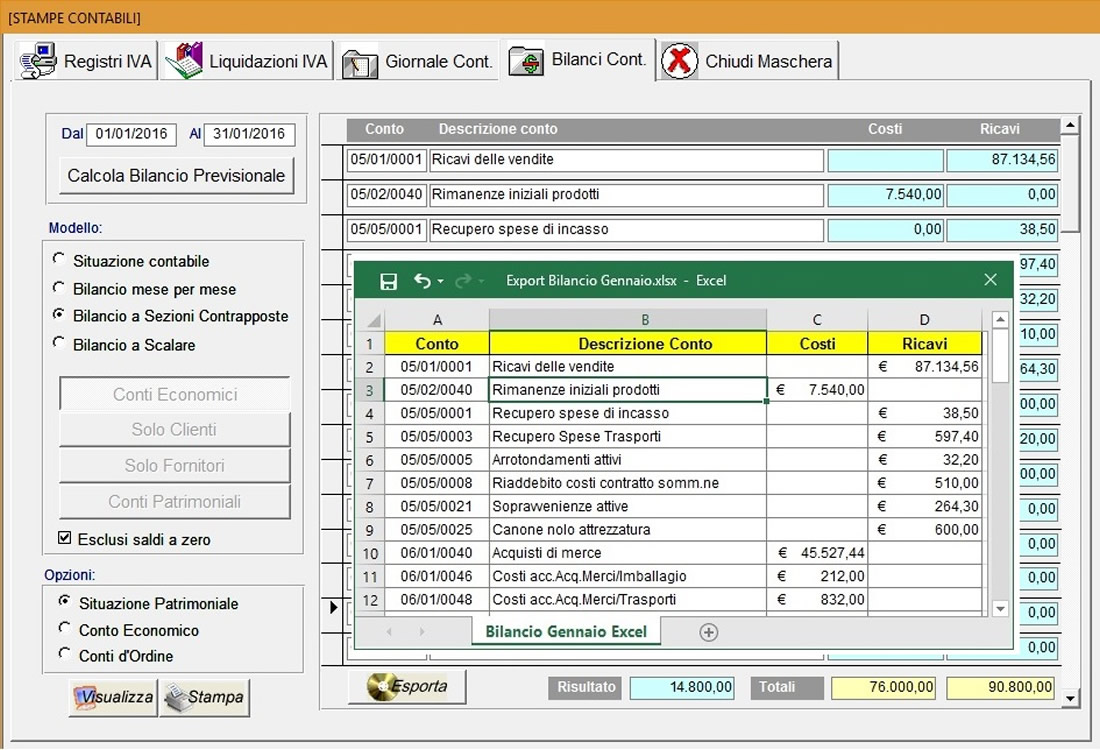Click the Bilanci Cont. folder icon
Image resolution: width=1100 pixels, height=750 pixels.
click(526, 61)
